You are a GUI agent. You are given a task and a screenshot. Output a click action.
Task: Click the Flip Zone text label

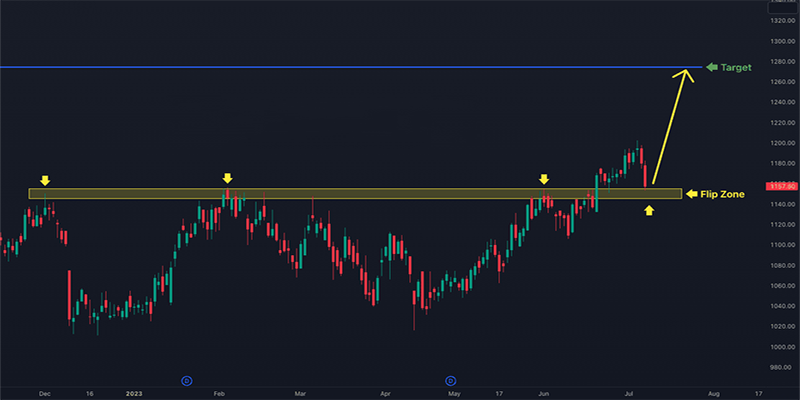[x=721, y=193]
